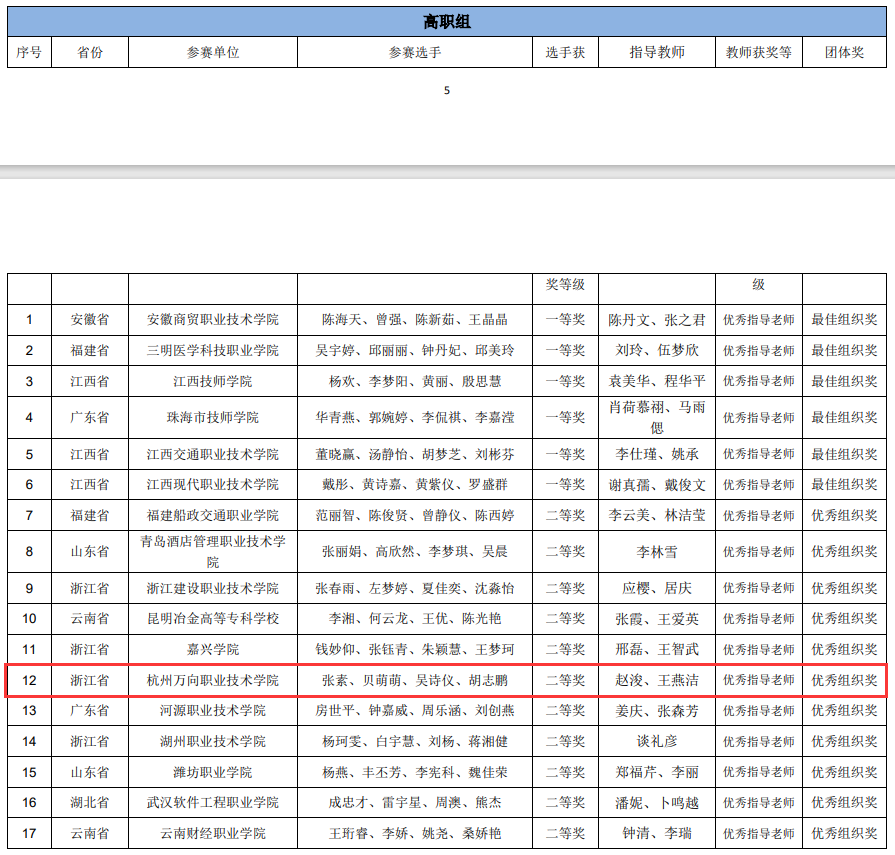Click the 三明医学科技职业学院 cell
Viewport: 895px width, 855px height.
(213, 351)
